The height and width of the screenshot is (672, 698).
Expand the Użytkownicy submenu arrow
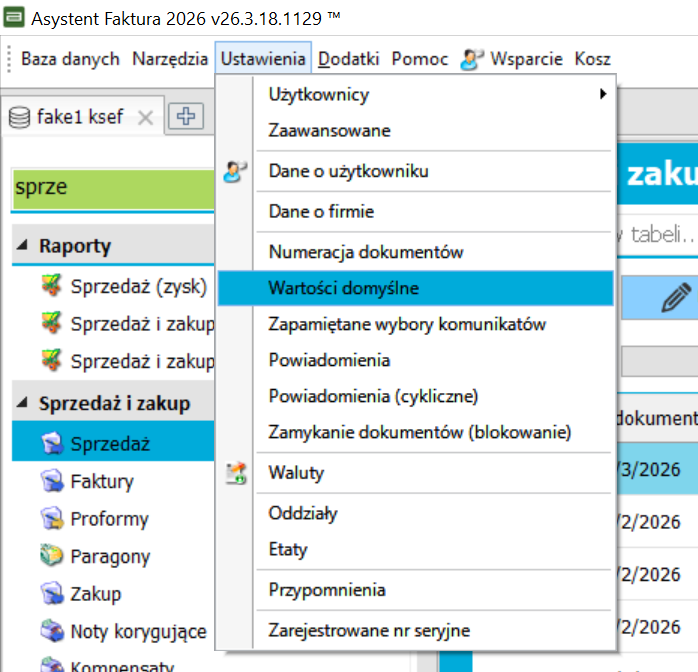[x=602, y=94]
